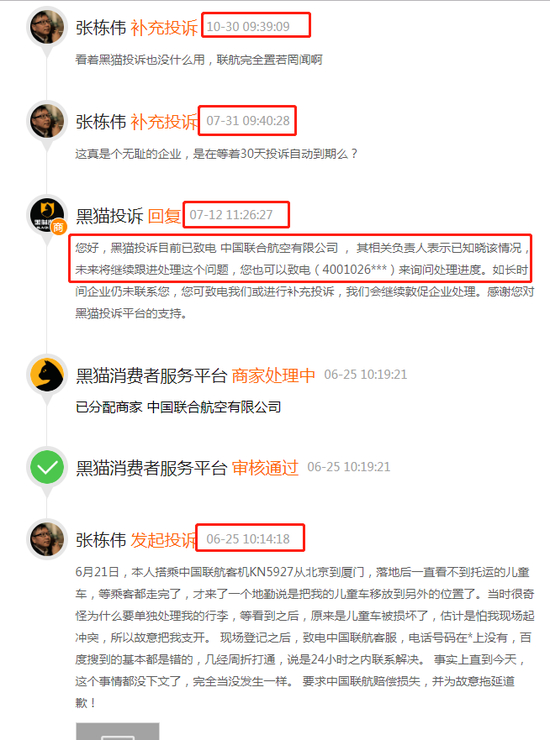
Task: Open 黑猫投诉 merchant avatar with 商 badge
Action: click(x=47, y=215)
